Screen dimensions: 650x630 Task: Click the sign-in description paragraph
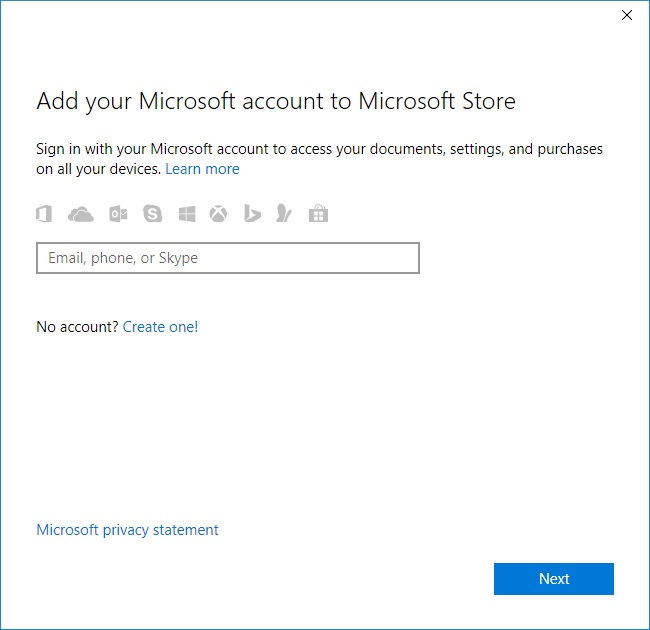tap(319, 149)
